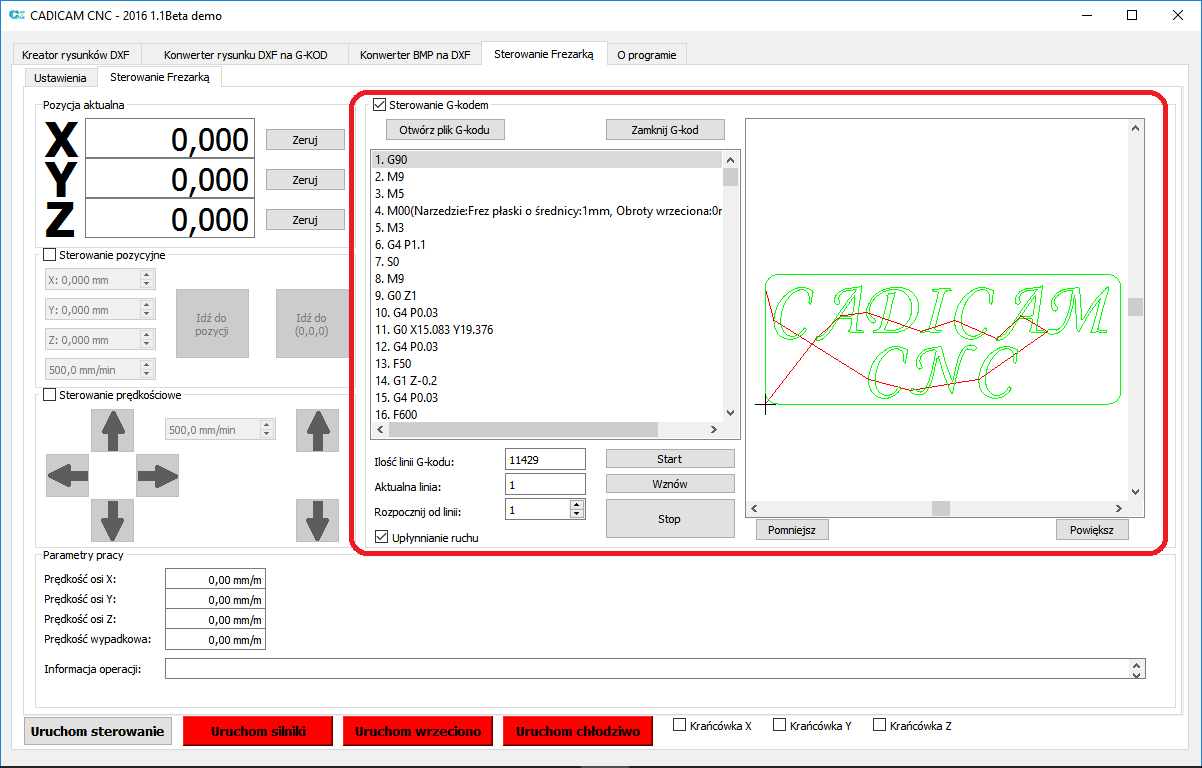
Task: Click red Uruchom silniki button
Action: pyautogui.click(x=258, y=731)
